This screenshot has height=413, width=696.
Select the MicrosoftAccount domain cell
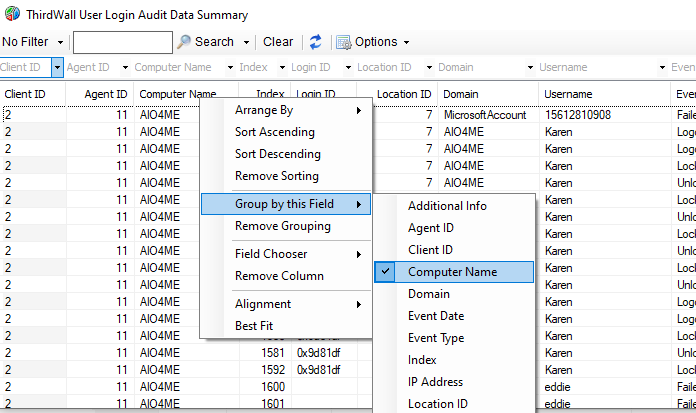coord(488,115)
